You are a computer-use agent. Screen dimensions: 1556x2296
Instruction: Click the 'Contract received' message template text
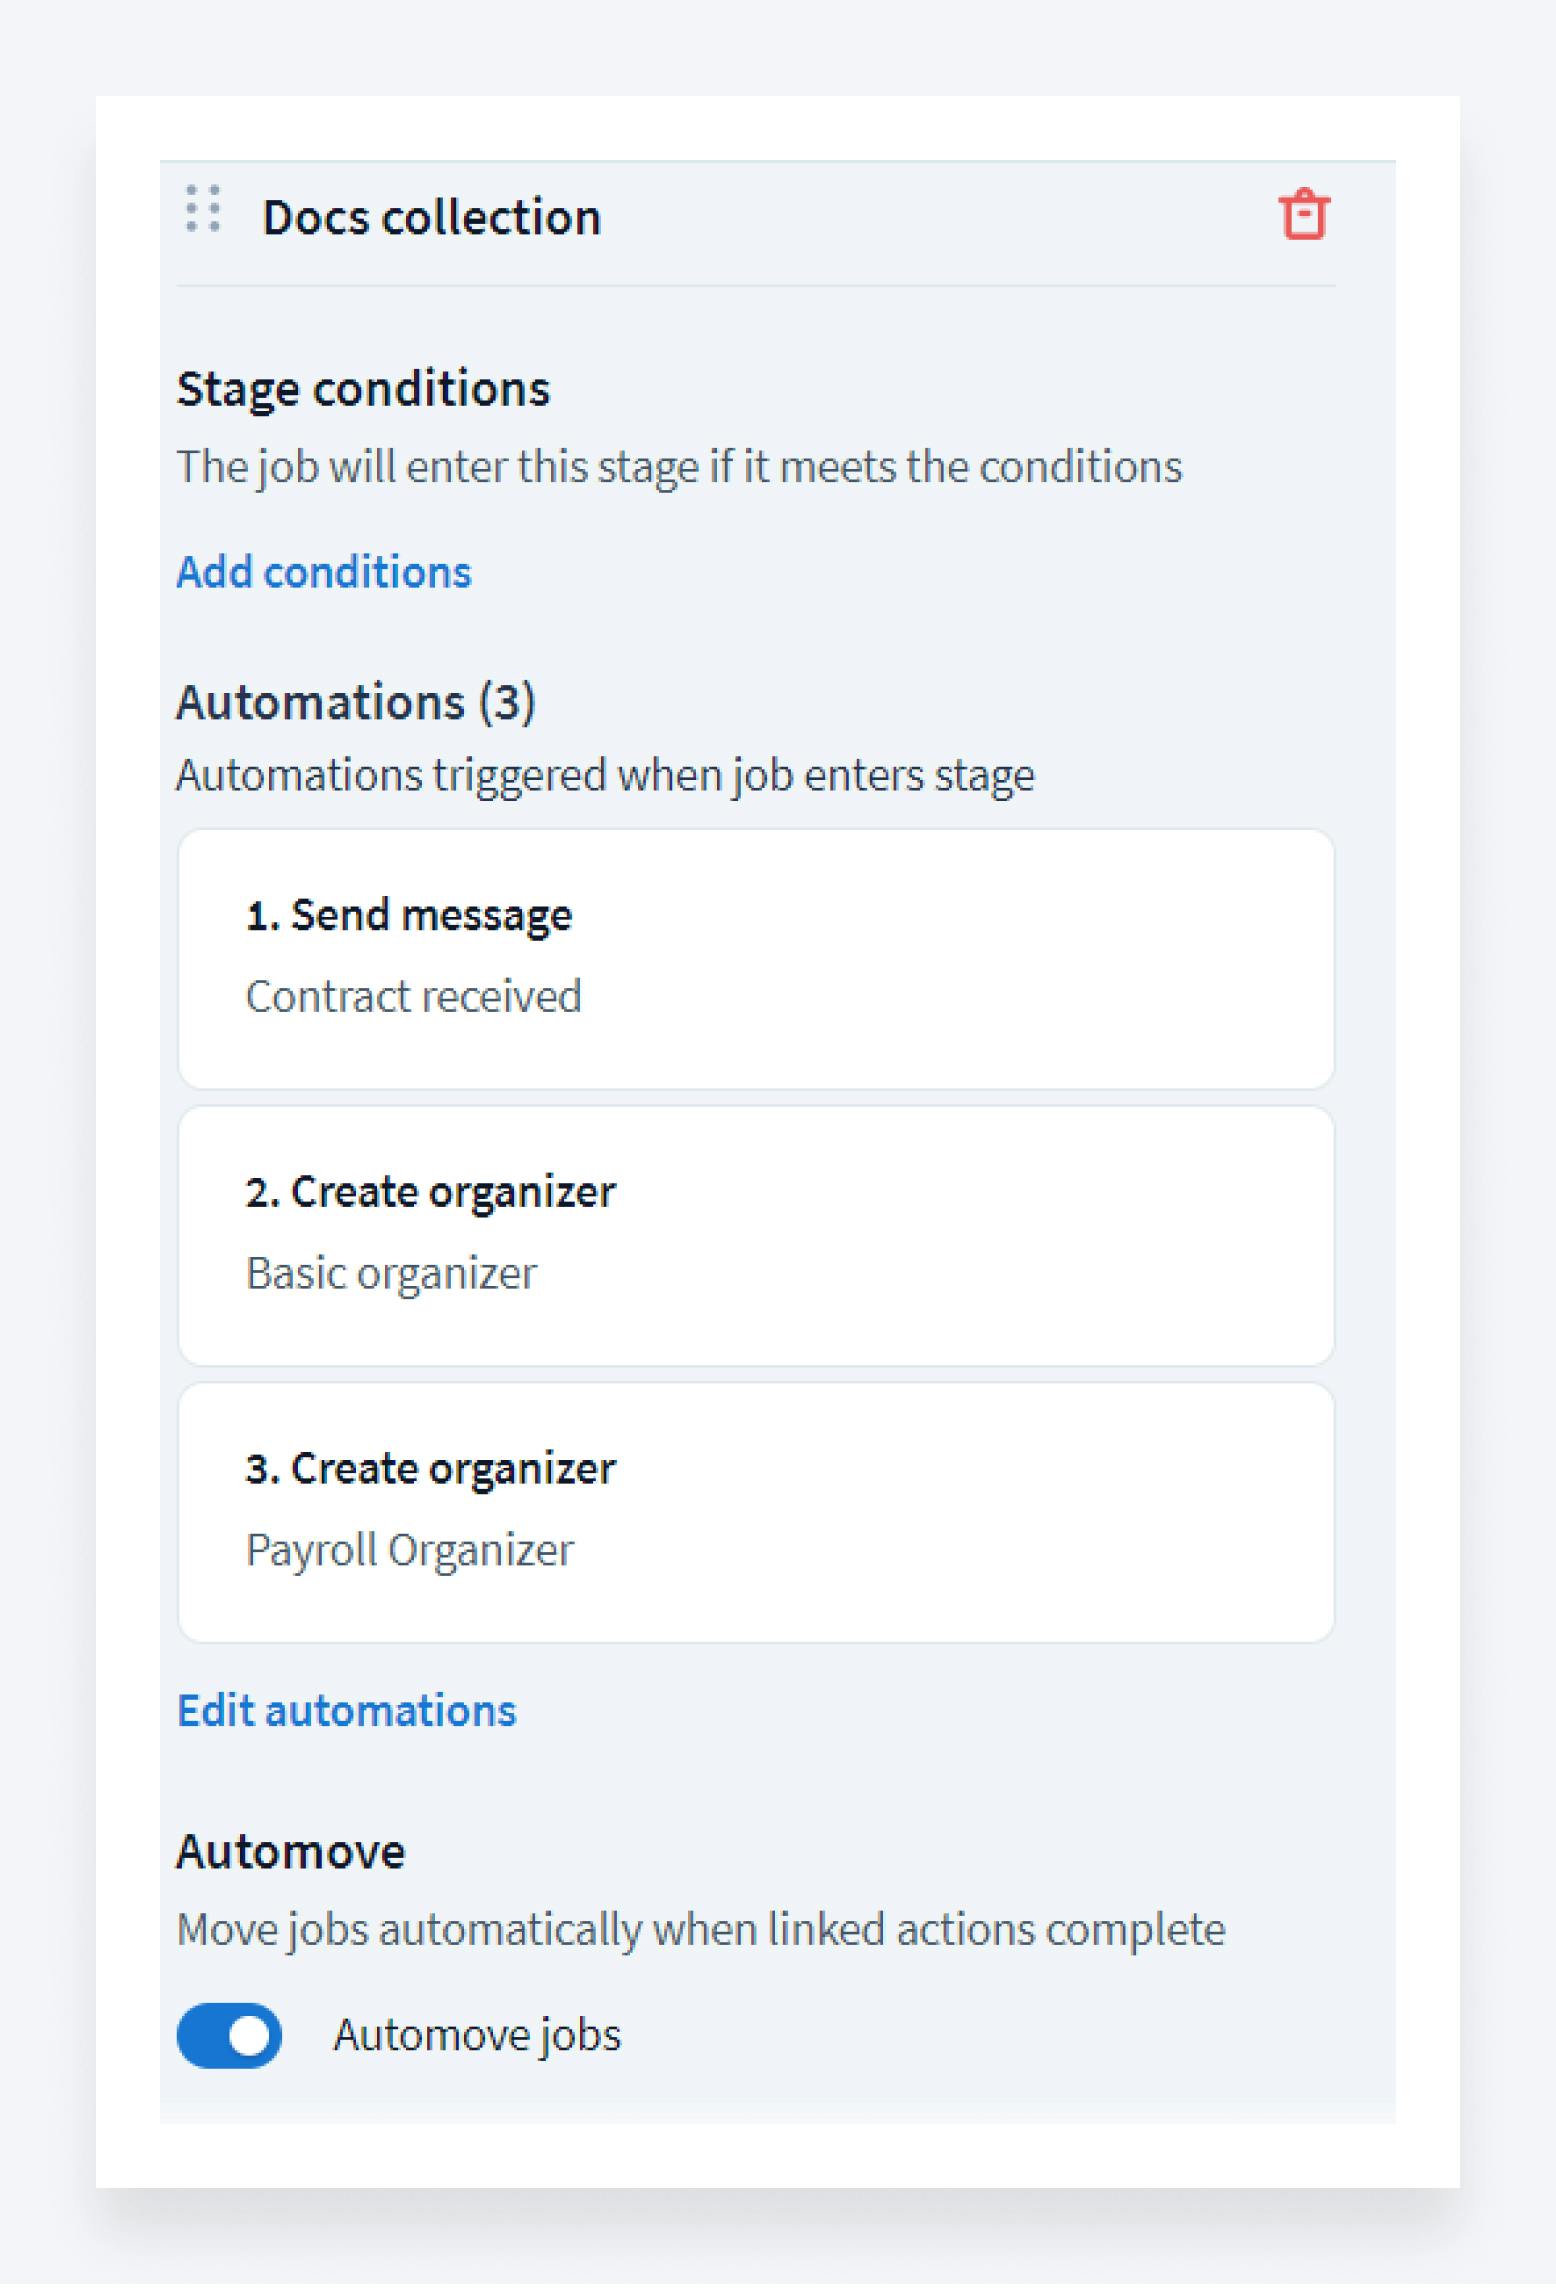pos(413,996)
